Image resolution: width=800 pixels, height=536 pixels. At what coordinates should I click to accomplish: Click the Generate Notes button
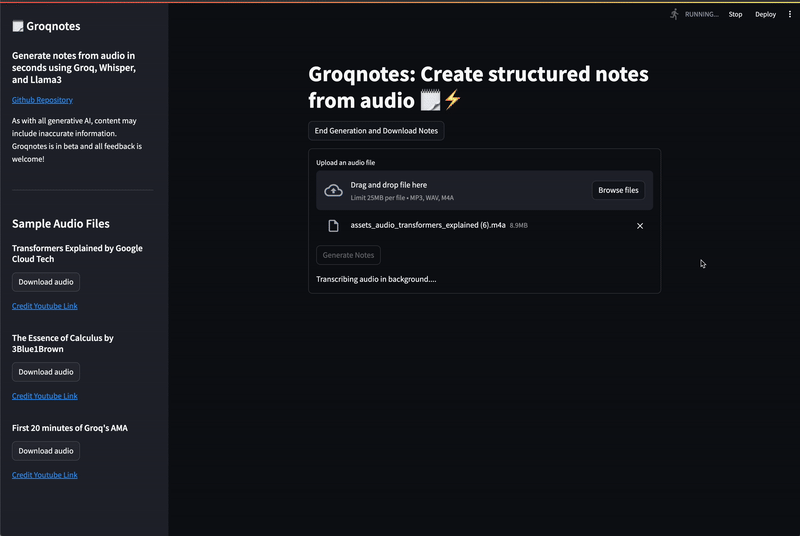point(348,255)
